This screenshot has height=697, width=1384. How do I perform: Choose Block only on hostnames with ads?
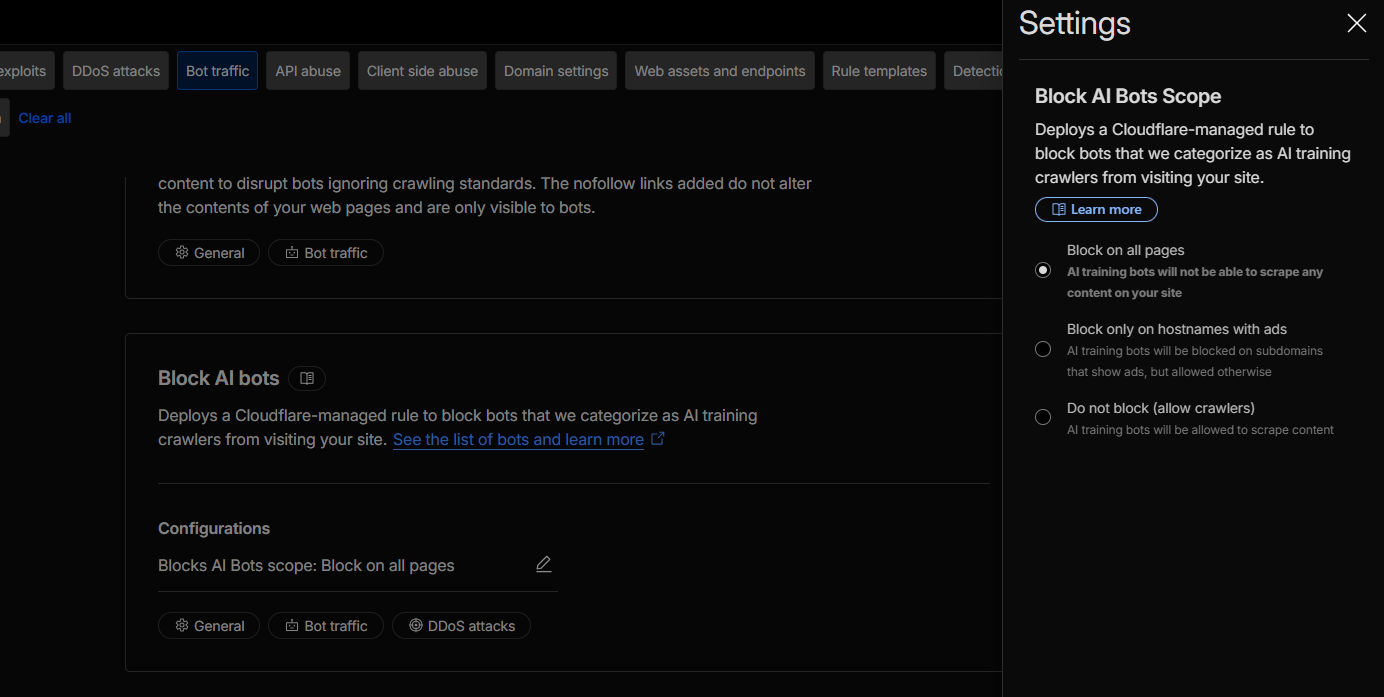click(x=1043, y=349)
